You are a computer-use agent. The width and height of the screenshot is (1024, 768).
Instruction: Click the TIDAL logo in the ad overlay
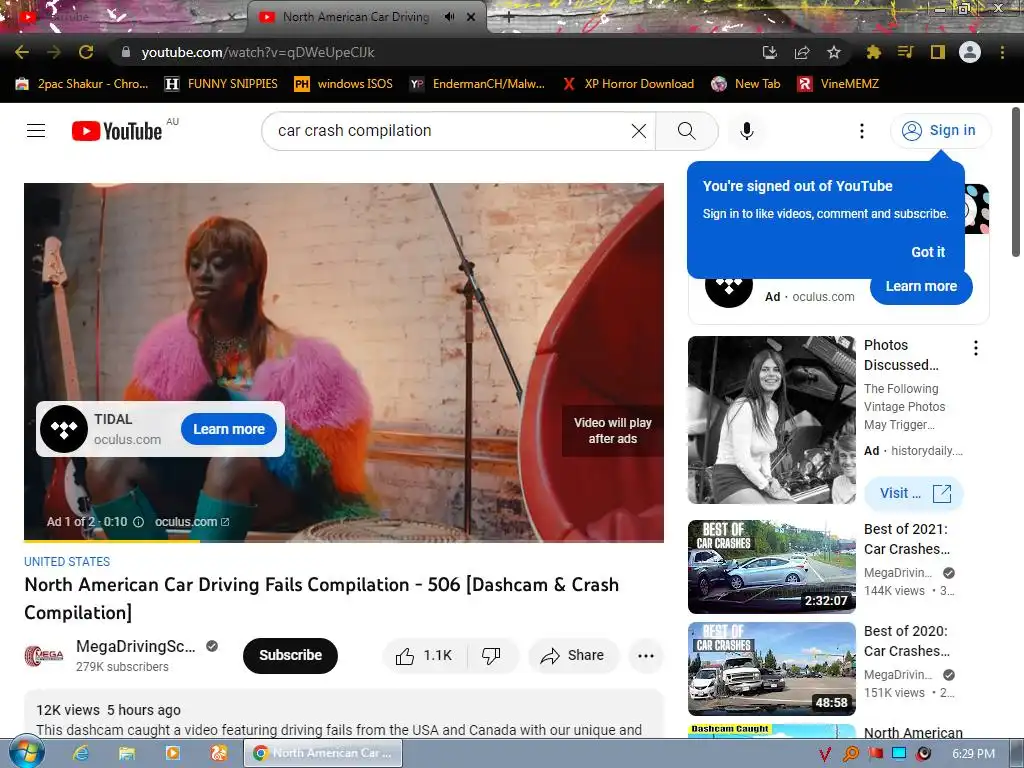(64, 429)
